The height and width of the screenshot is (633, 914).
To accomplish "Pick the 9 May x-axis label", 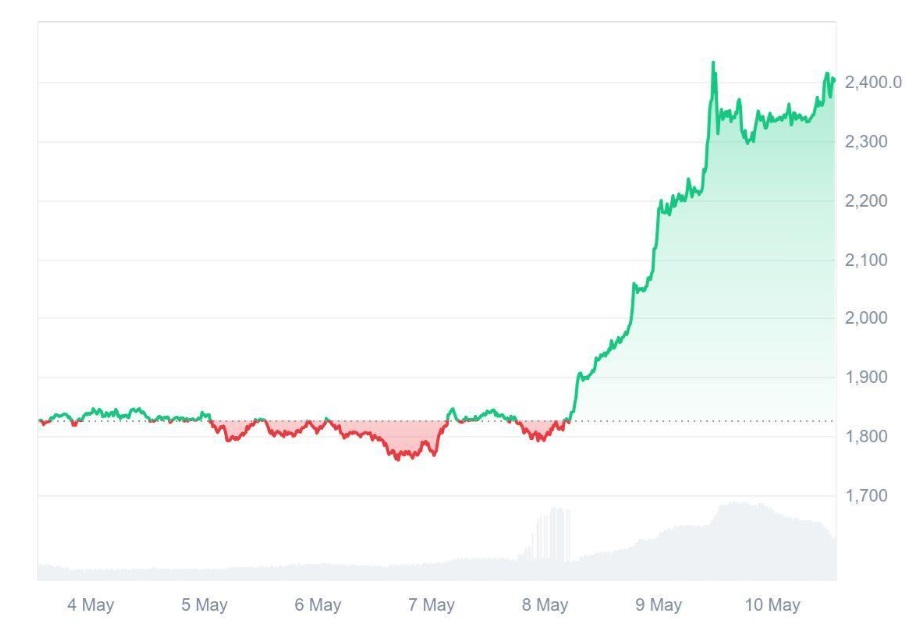I will coord(659,605).
